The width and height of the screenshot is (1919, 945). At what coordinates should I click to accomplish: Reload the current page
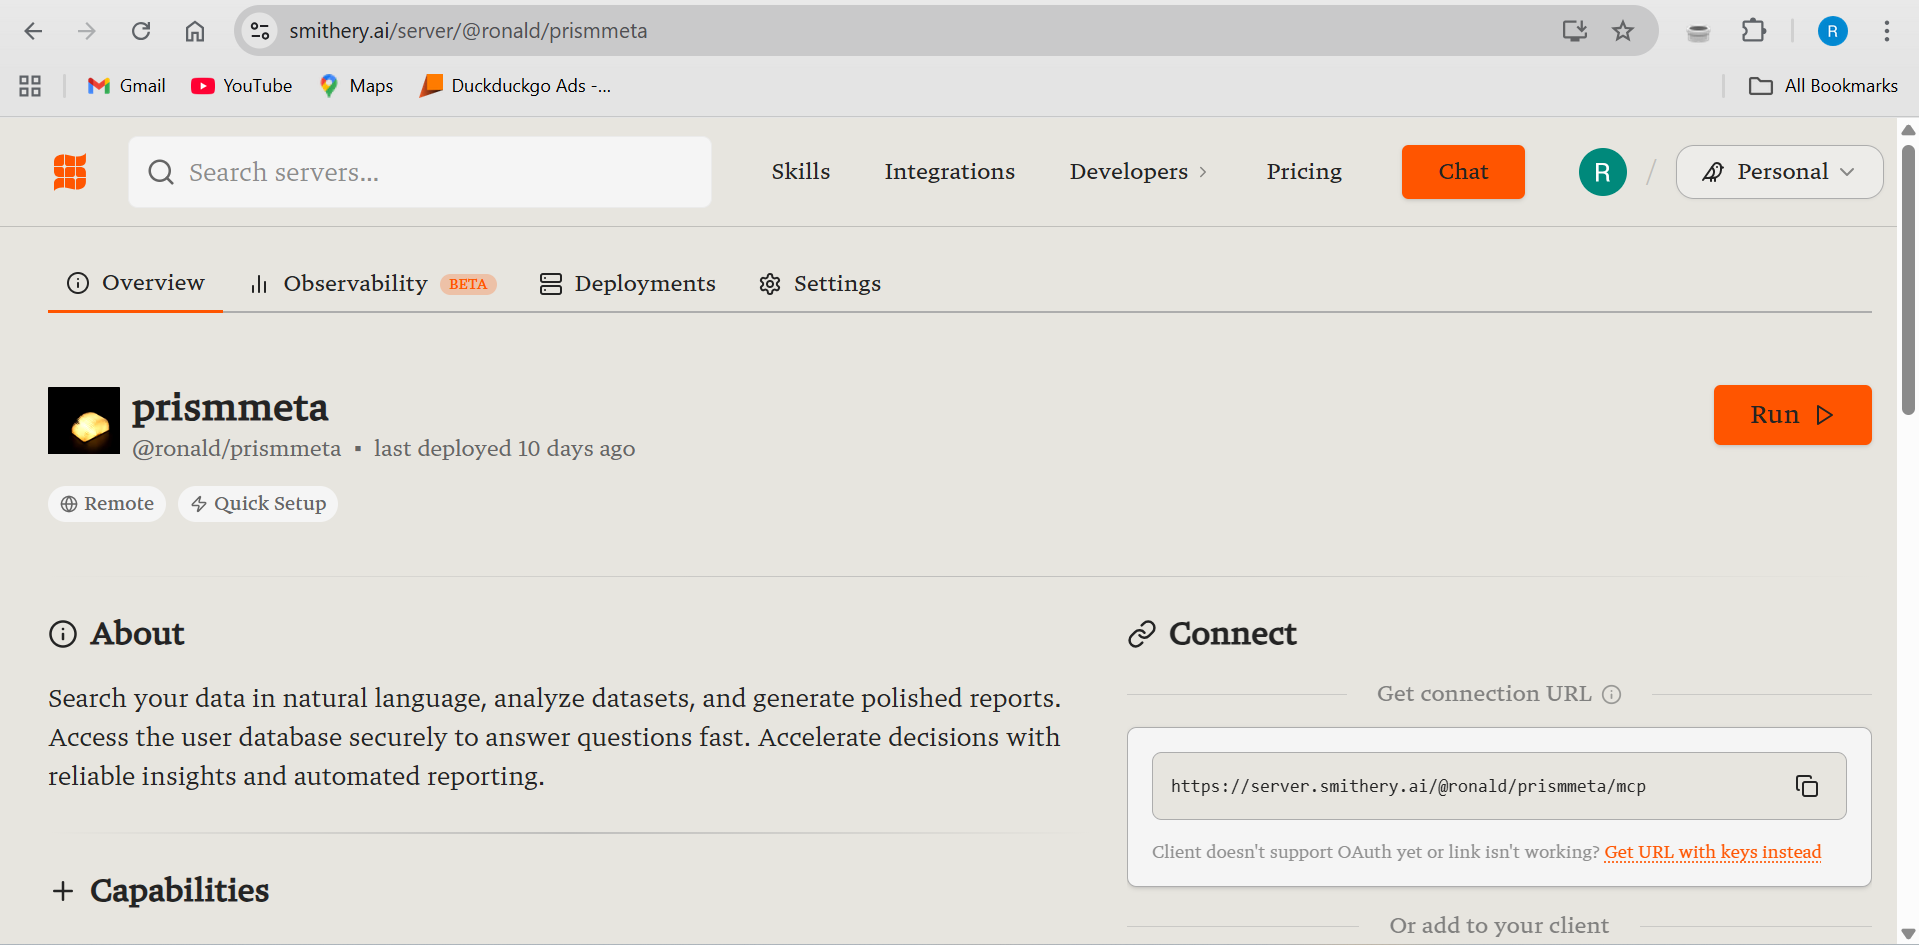pyautogui.click(x=141, y=30)
